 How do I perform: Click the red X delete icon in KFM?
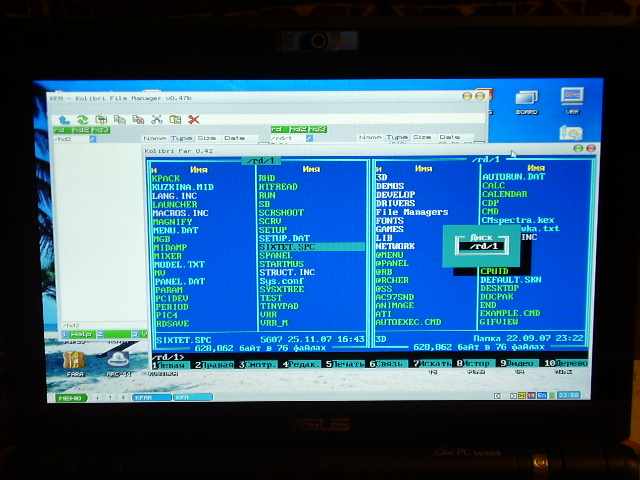click(x=193, y=119)
